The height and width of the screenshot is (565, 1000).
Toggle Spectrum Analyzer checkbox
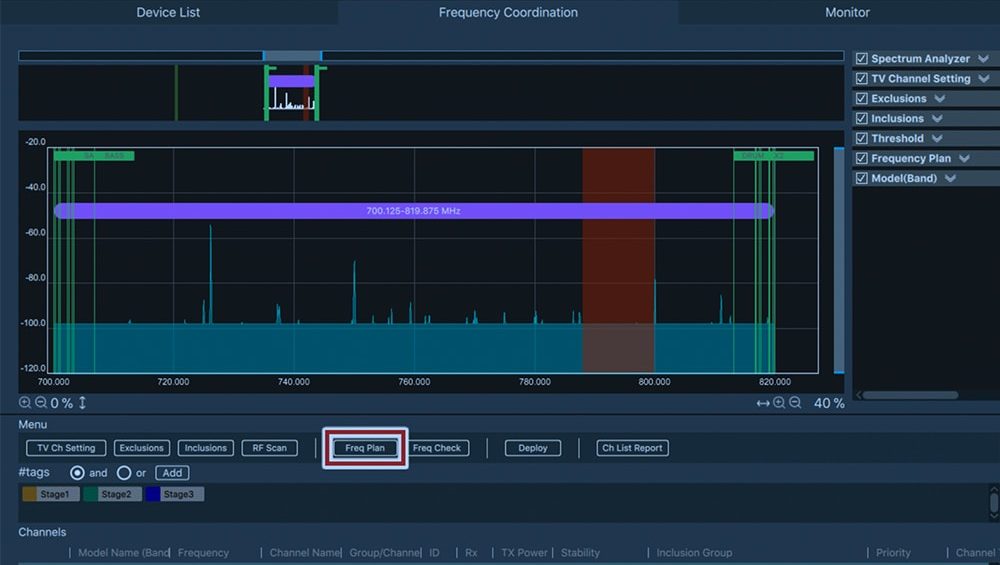(x=862, y=59)
